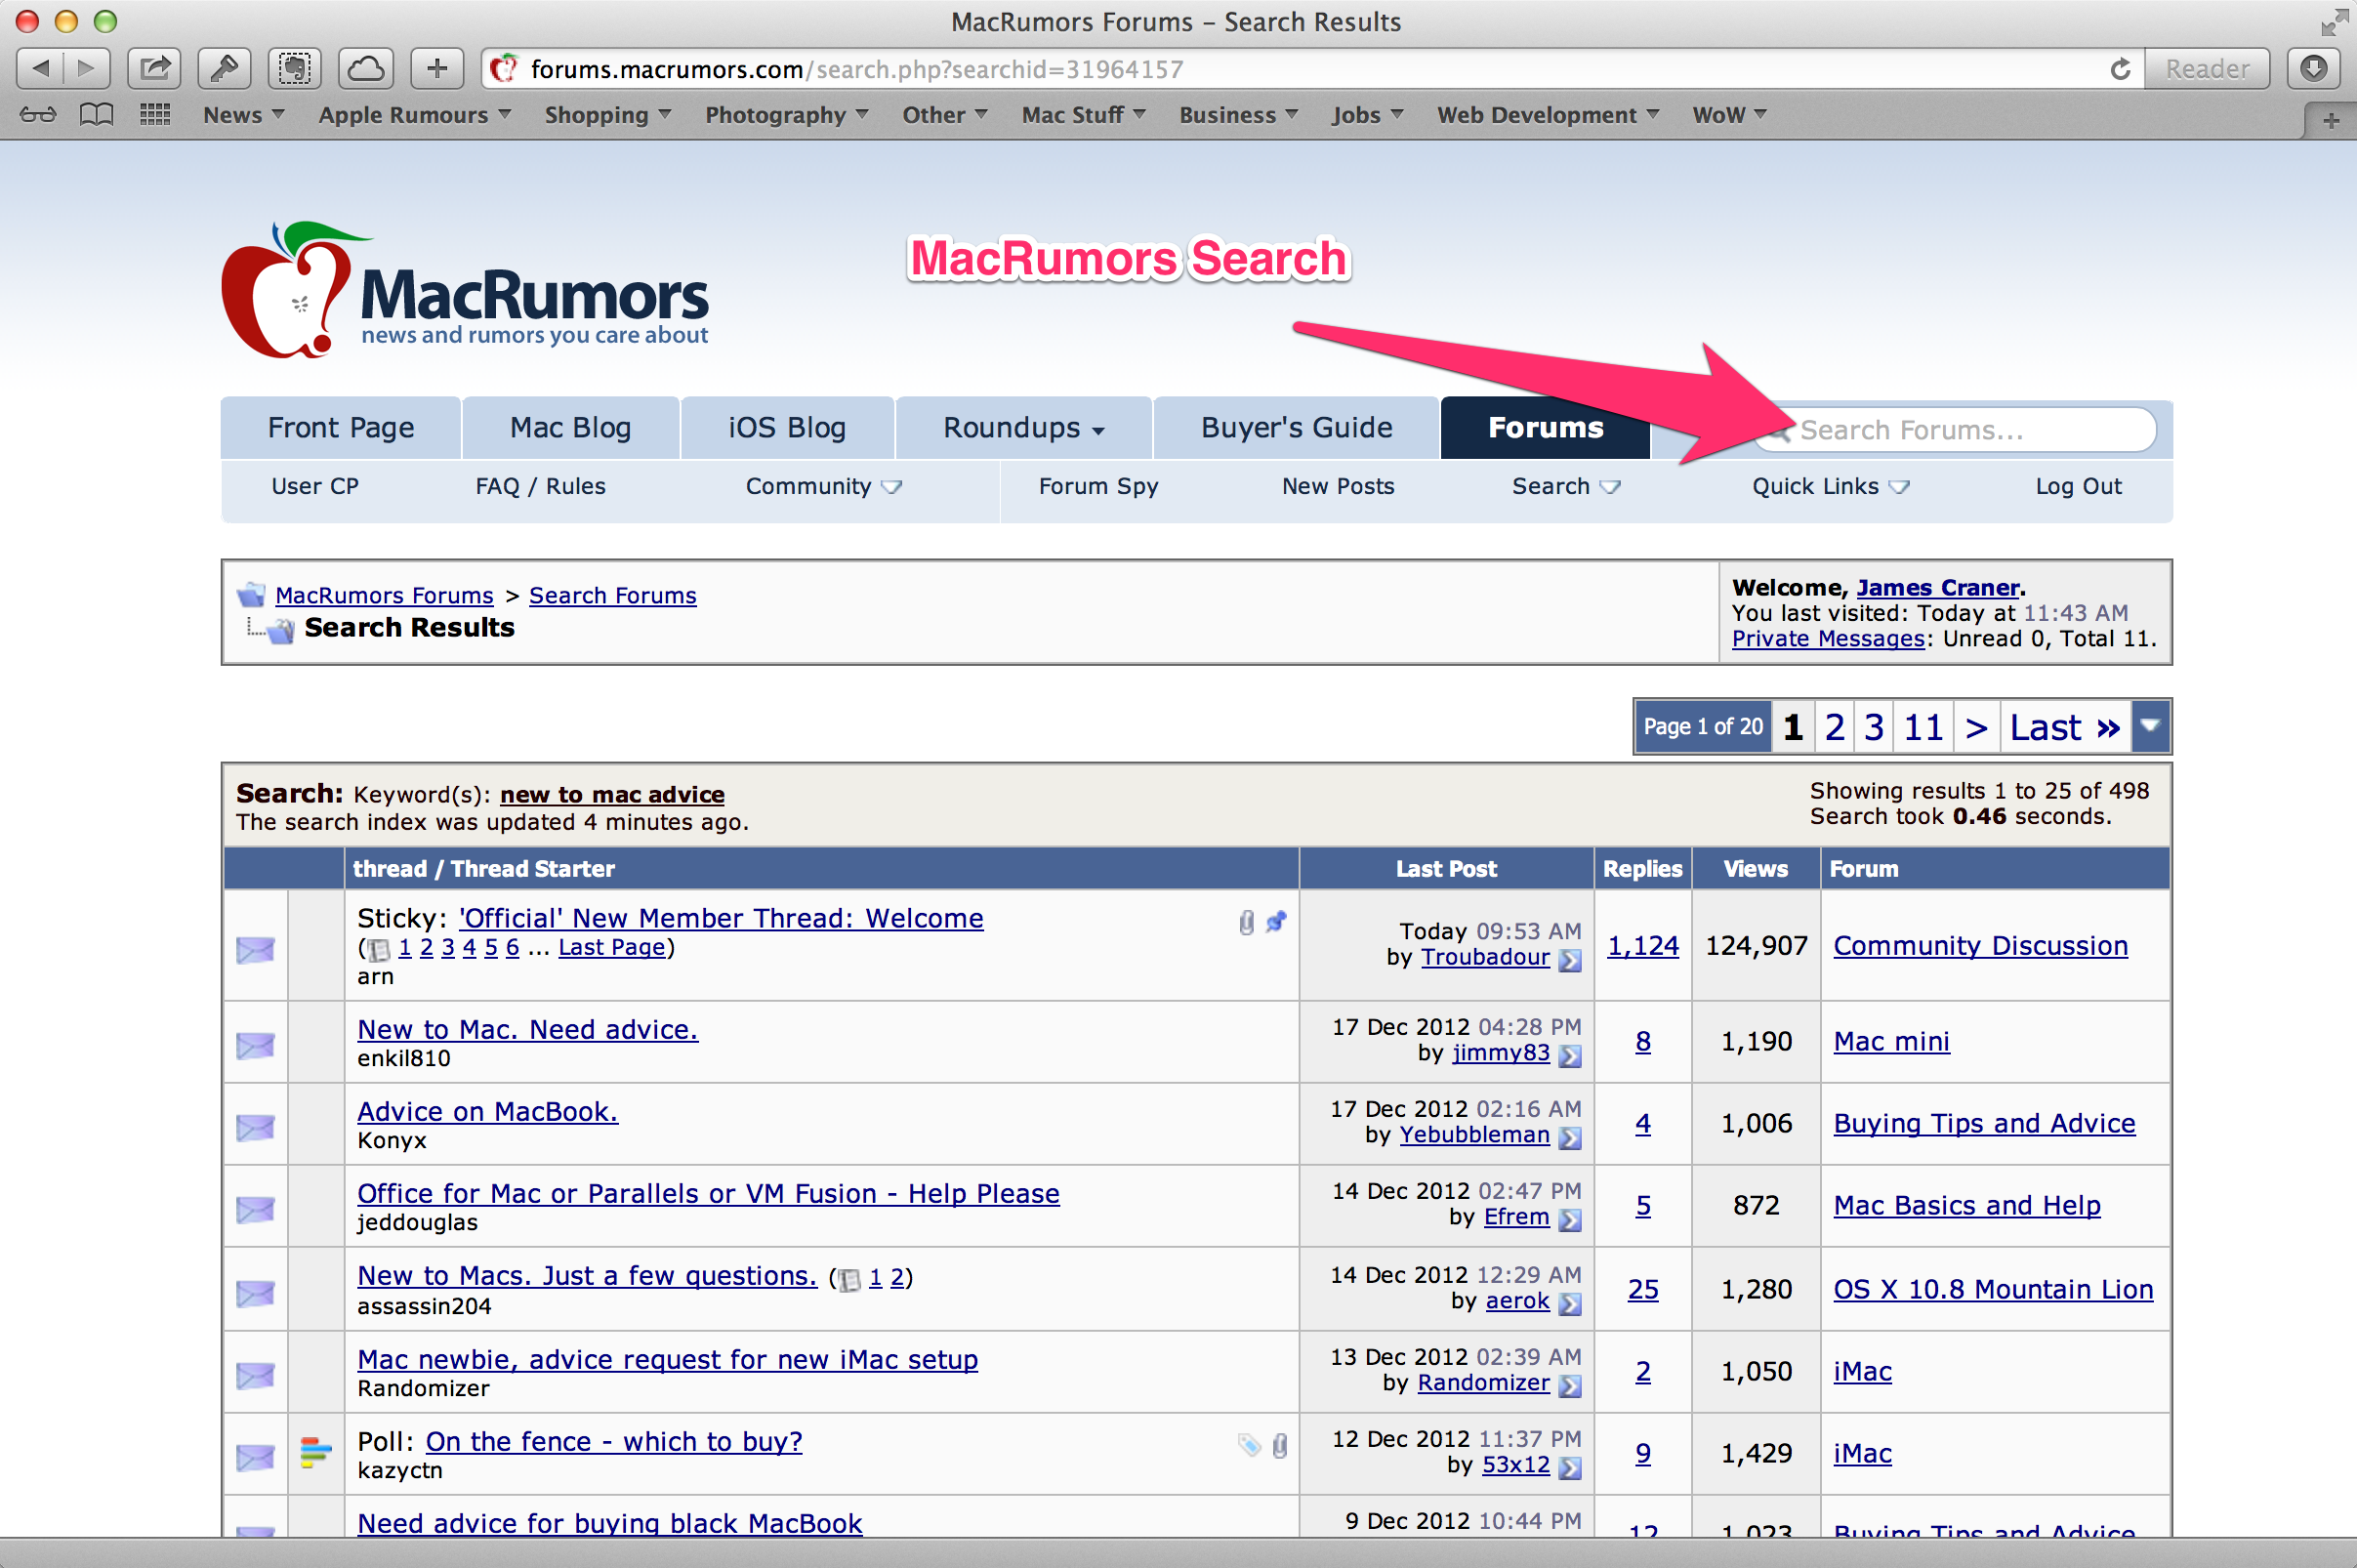
Task: Go to results page 2
Action: (x=1833, y=727)
